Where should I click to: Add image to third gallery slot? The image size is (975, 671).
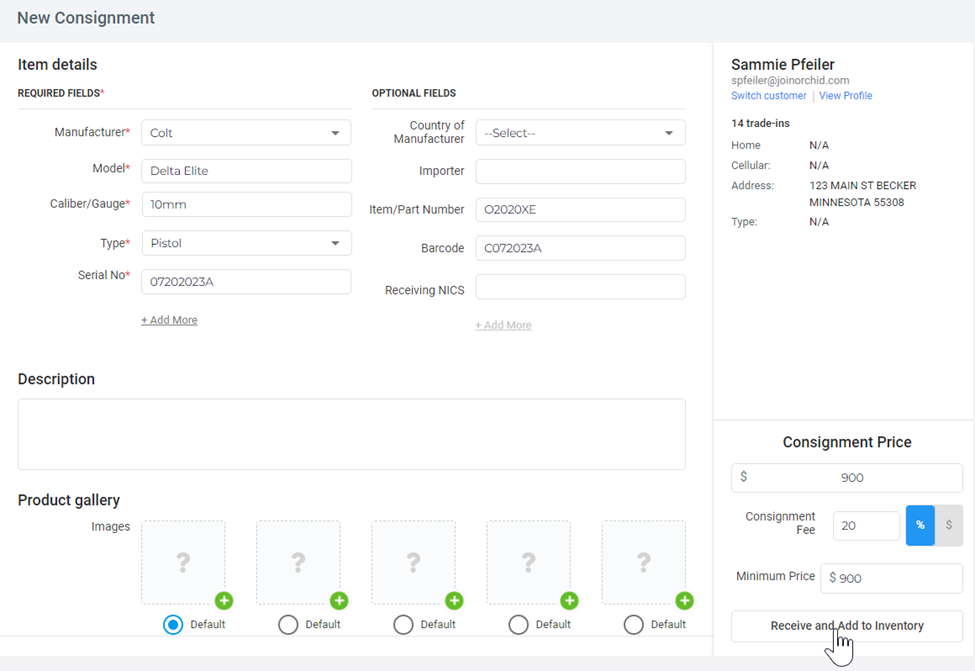455,601
